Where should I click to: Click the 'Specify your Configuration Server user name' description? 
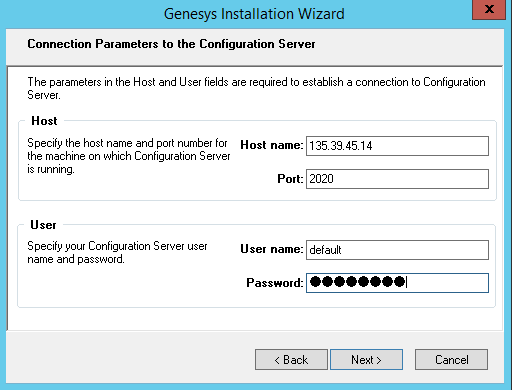117,252
